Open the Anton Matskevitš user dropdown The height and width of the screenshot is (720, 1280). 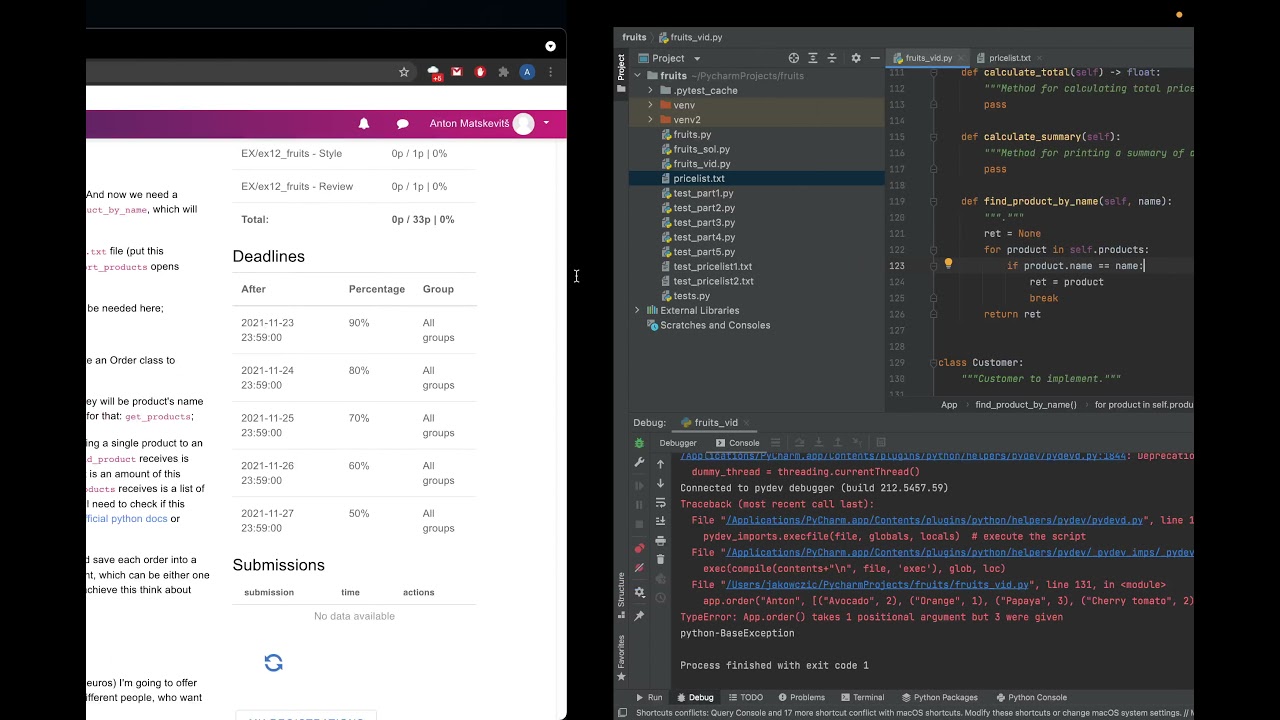pyautogui.click(x=490, y=124)
